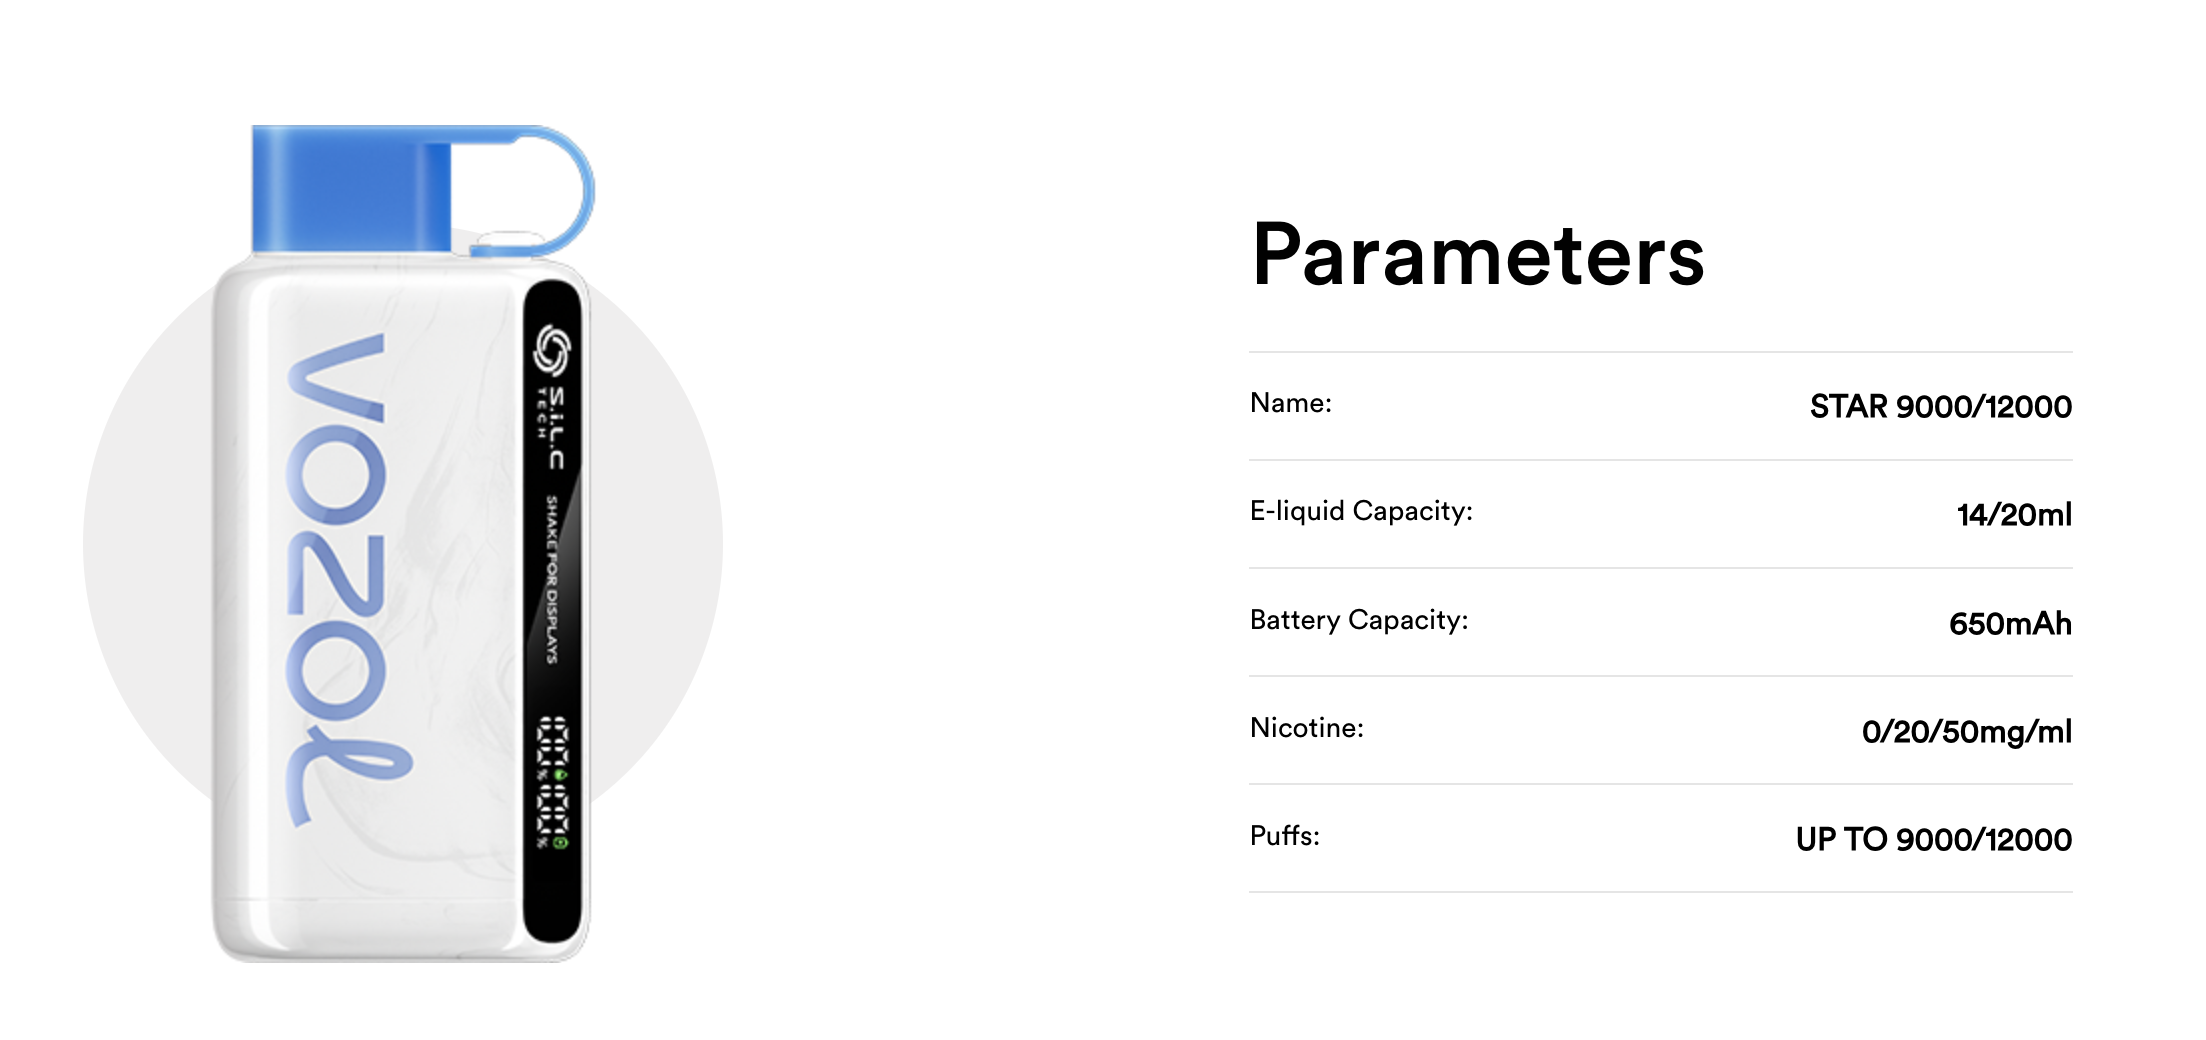Click the blue VOZOL logo on device
This screenshot has height=1040, width=2206.
pos(346,579)
